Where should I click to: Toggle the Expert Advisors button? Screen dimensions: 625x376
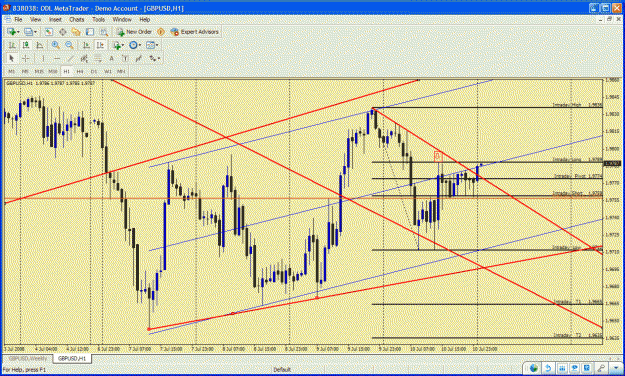tap(195, 32)
